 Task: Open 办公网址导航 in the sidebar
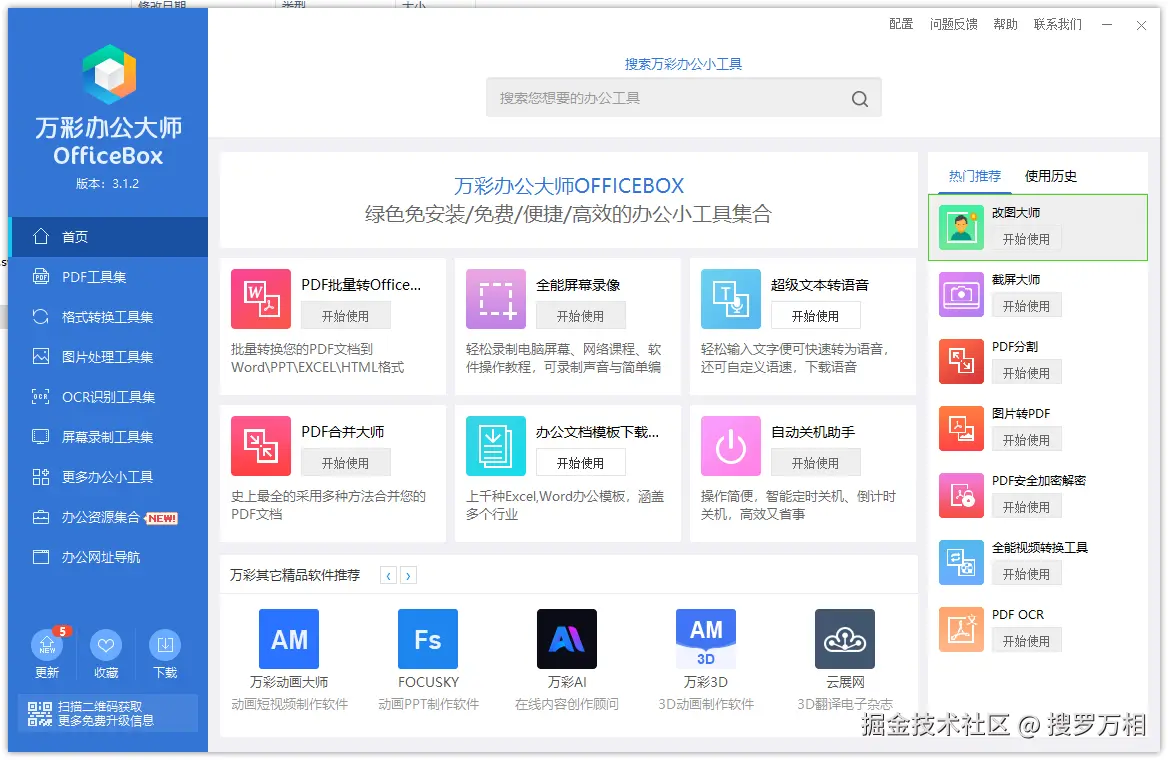109,557
